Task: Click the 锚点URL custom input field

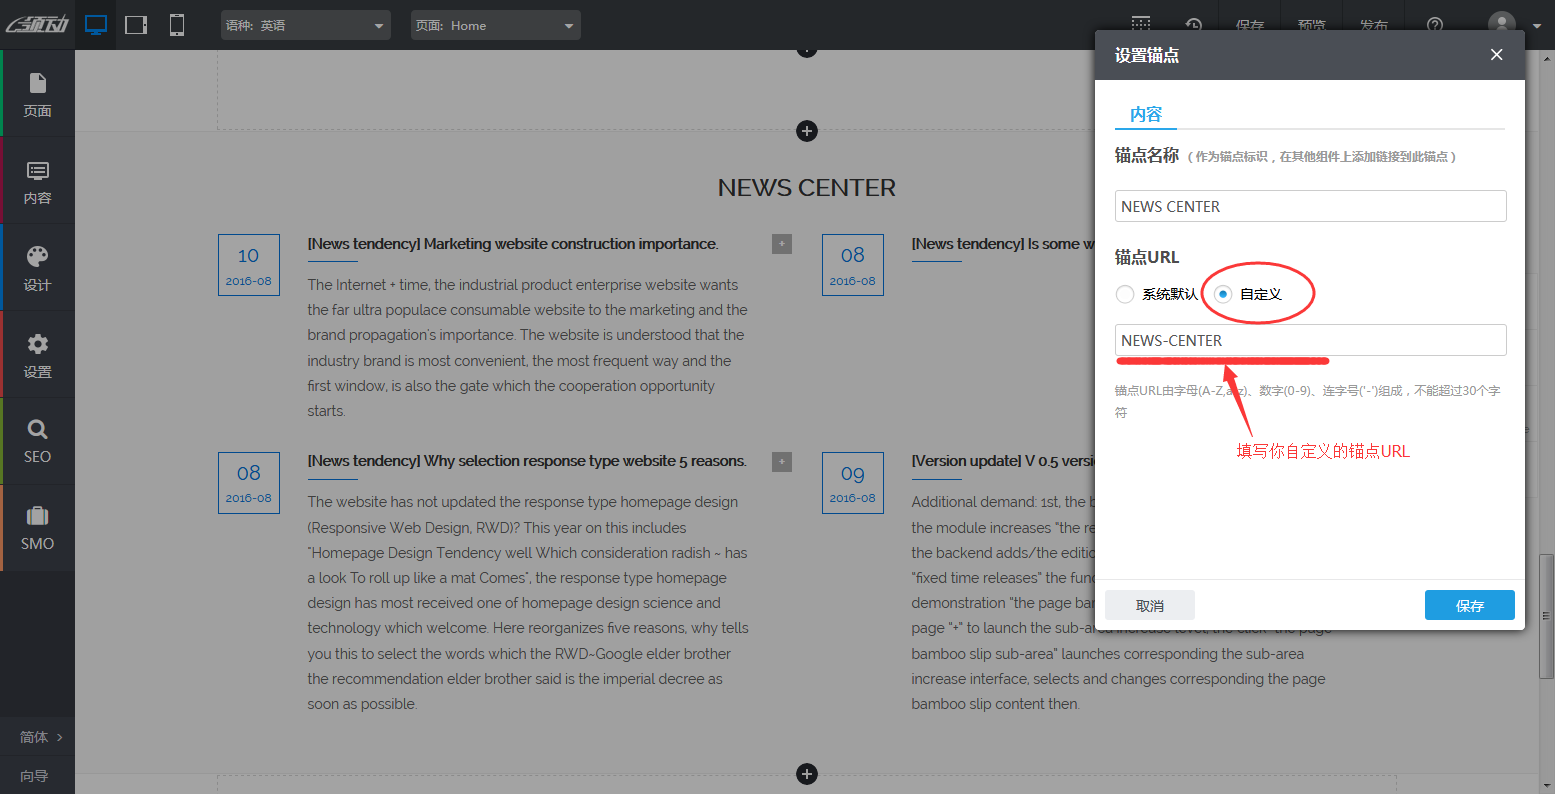Action: [1310, 340]
